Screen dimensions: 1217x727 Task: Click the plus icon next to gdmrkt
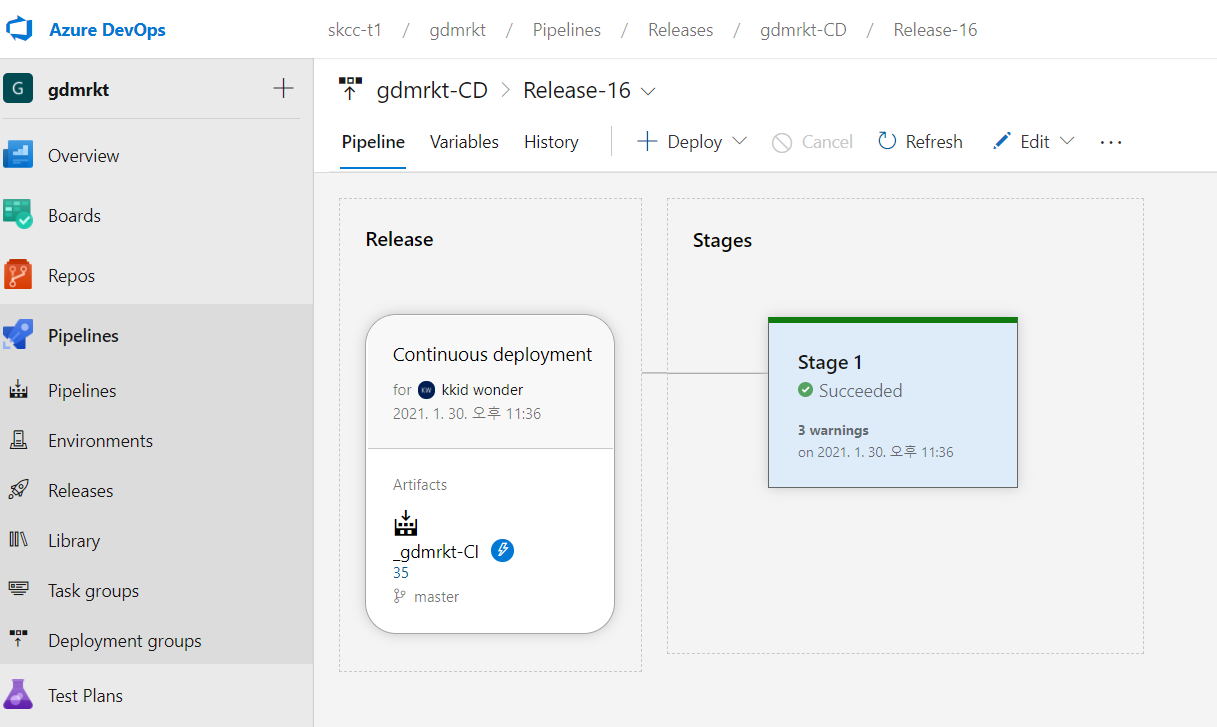click(283, 88)
